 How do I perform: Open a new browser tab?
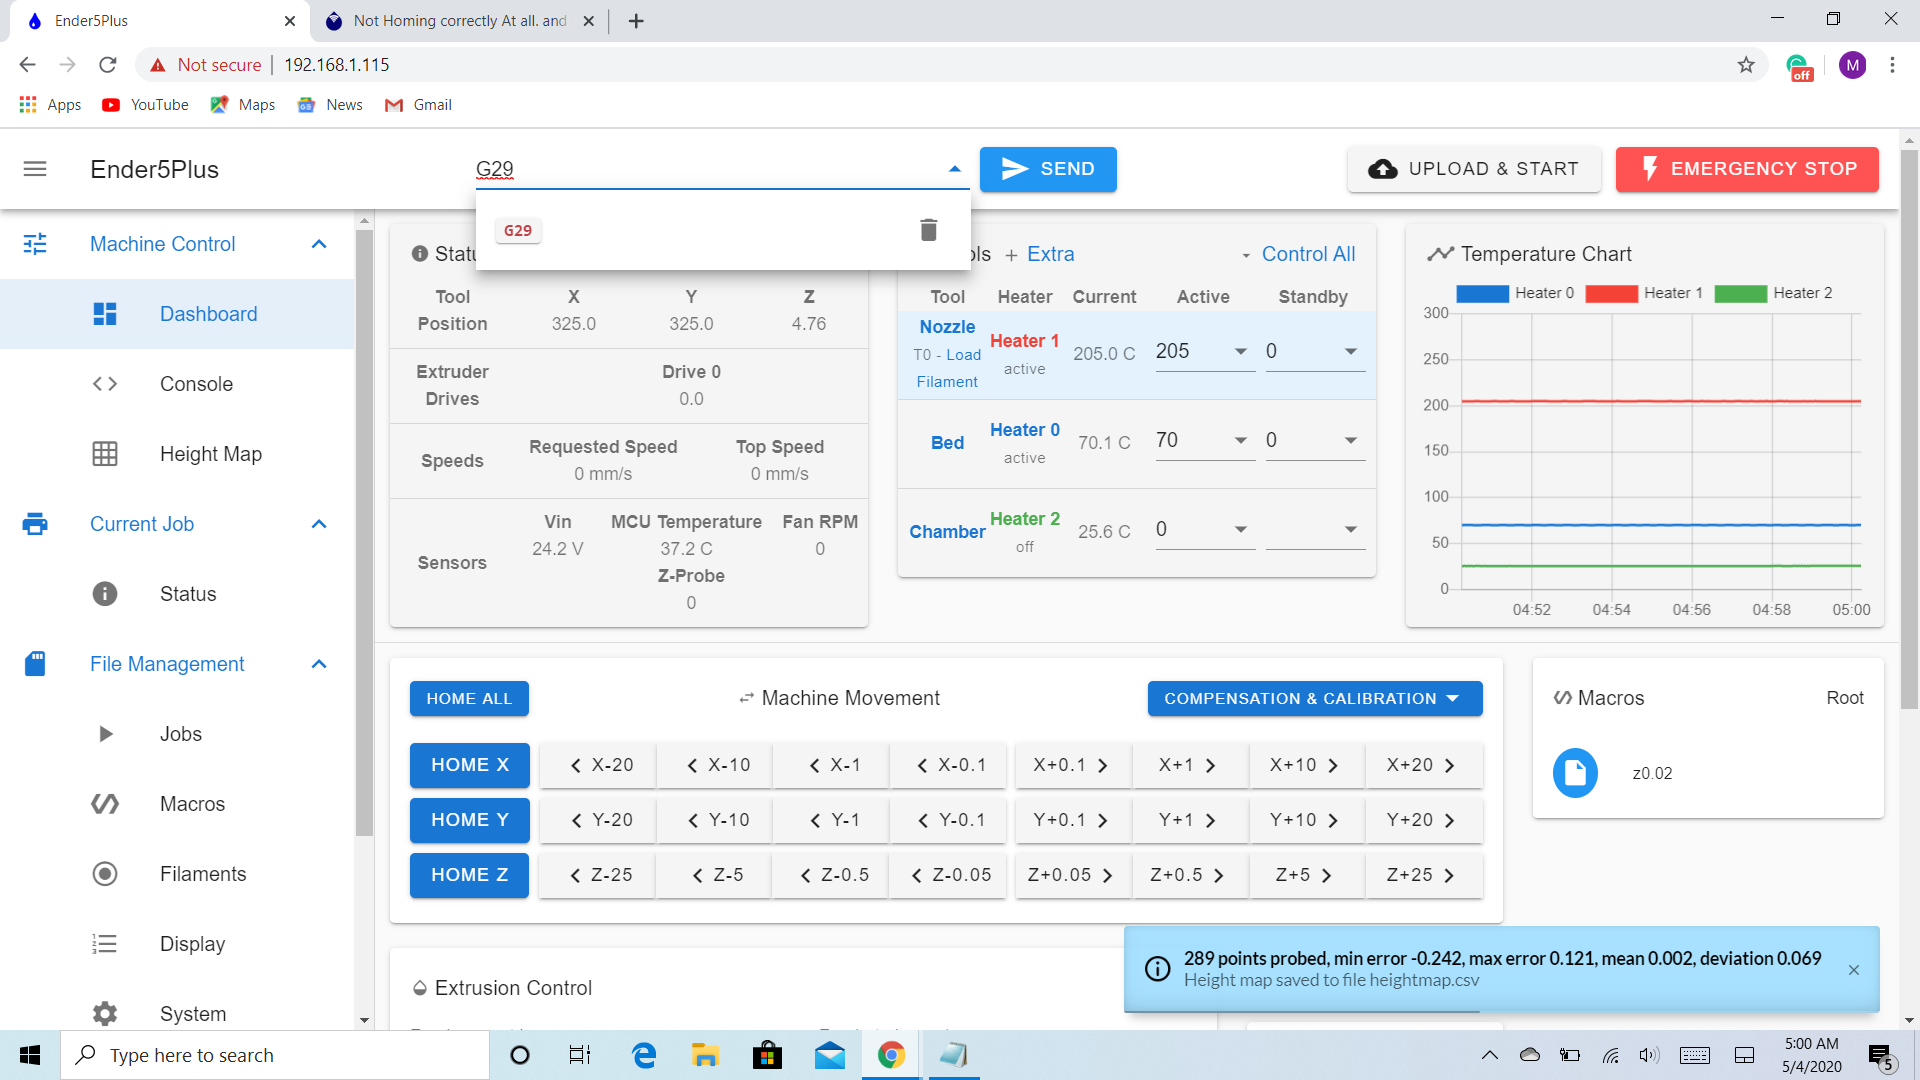coord(636,21)
